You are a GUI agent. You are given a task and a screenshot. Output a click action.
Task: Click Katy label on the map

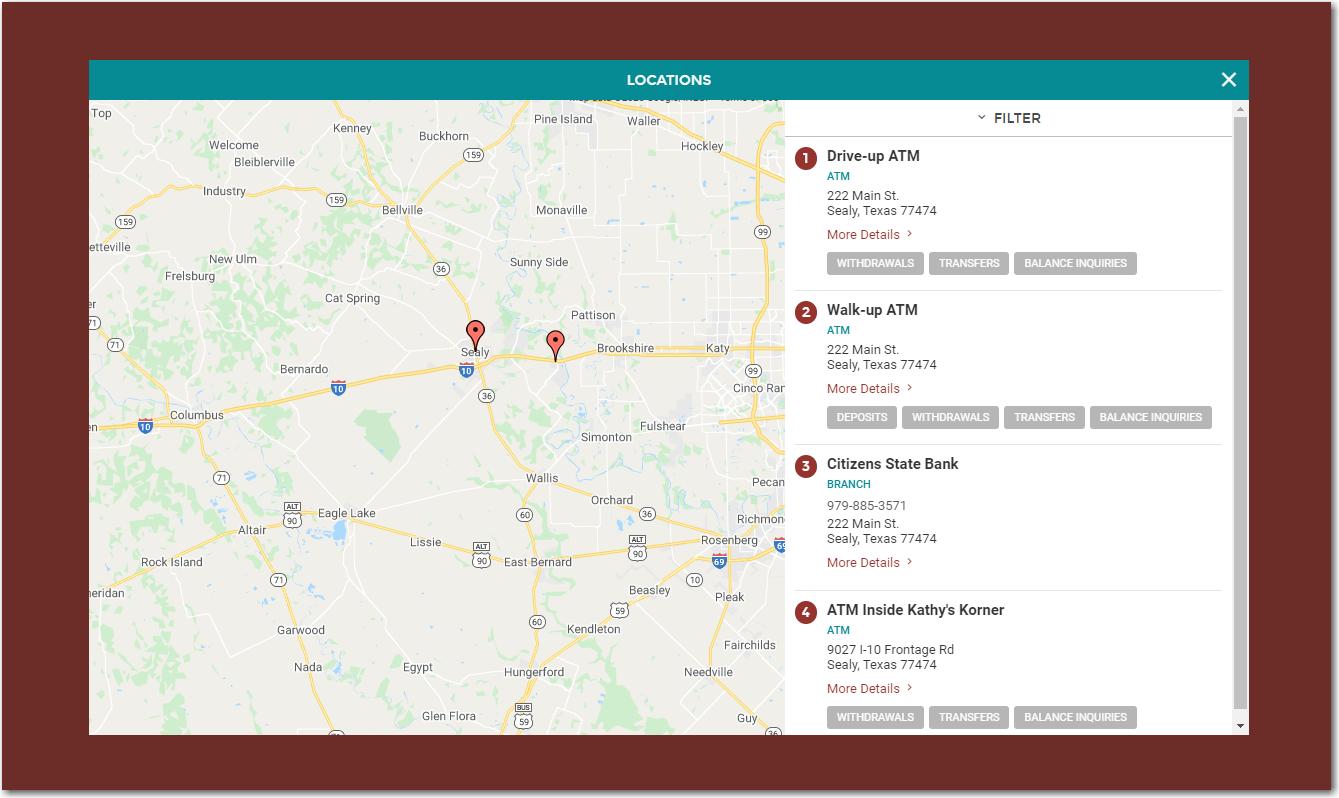(718, 348)
